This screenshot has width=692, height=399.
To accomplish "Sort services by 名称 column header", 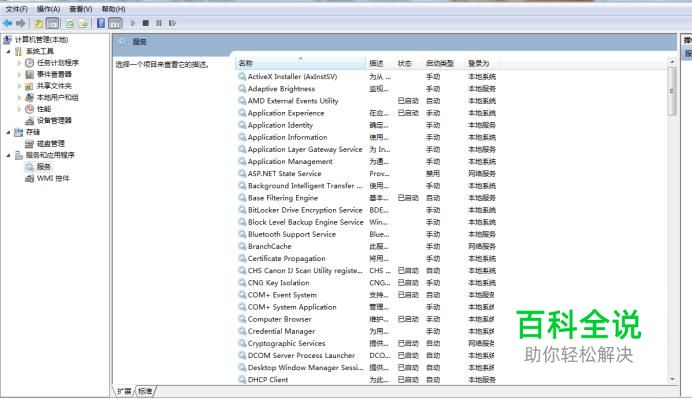I will pyautogui.click(x=300, y=64).
